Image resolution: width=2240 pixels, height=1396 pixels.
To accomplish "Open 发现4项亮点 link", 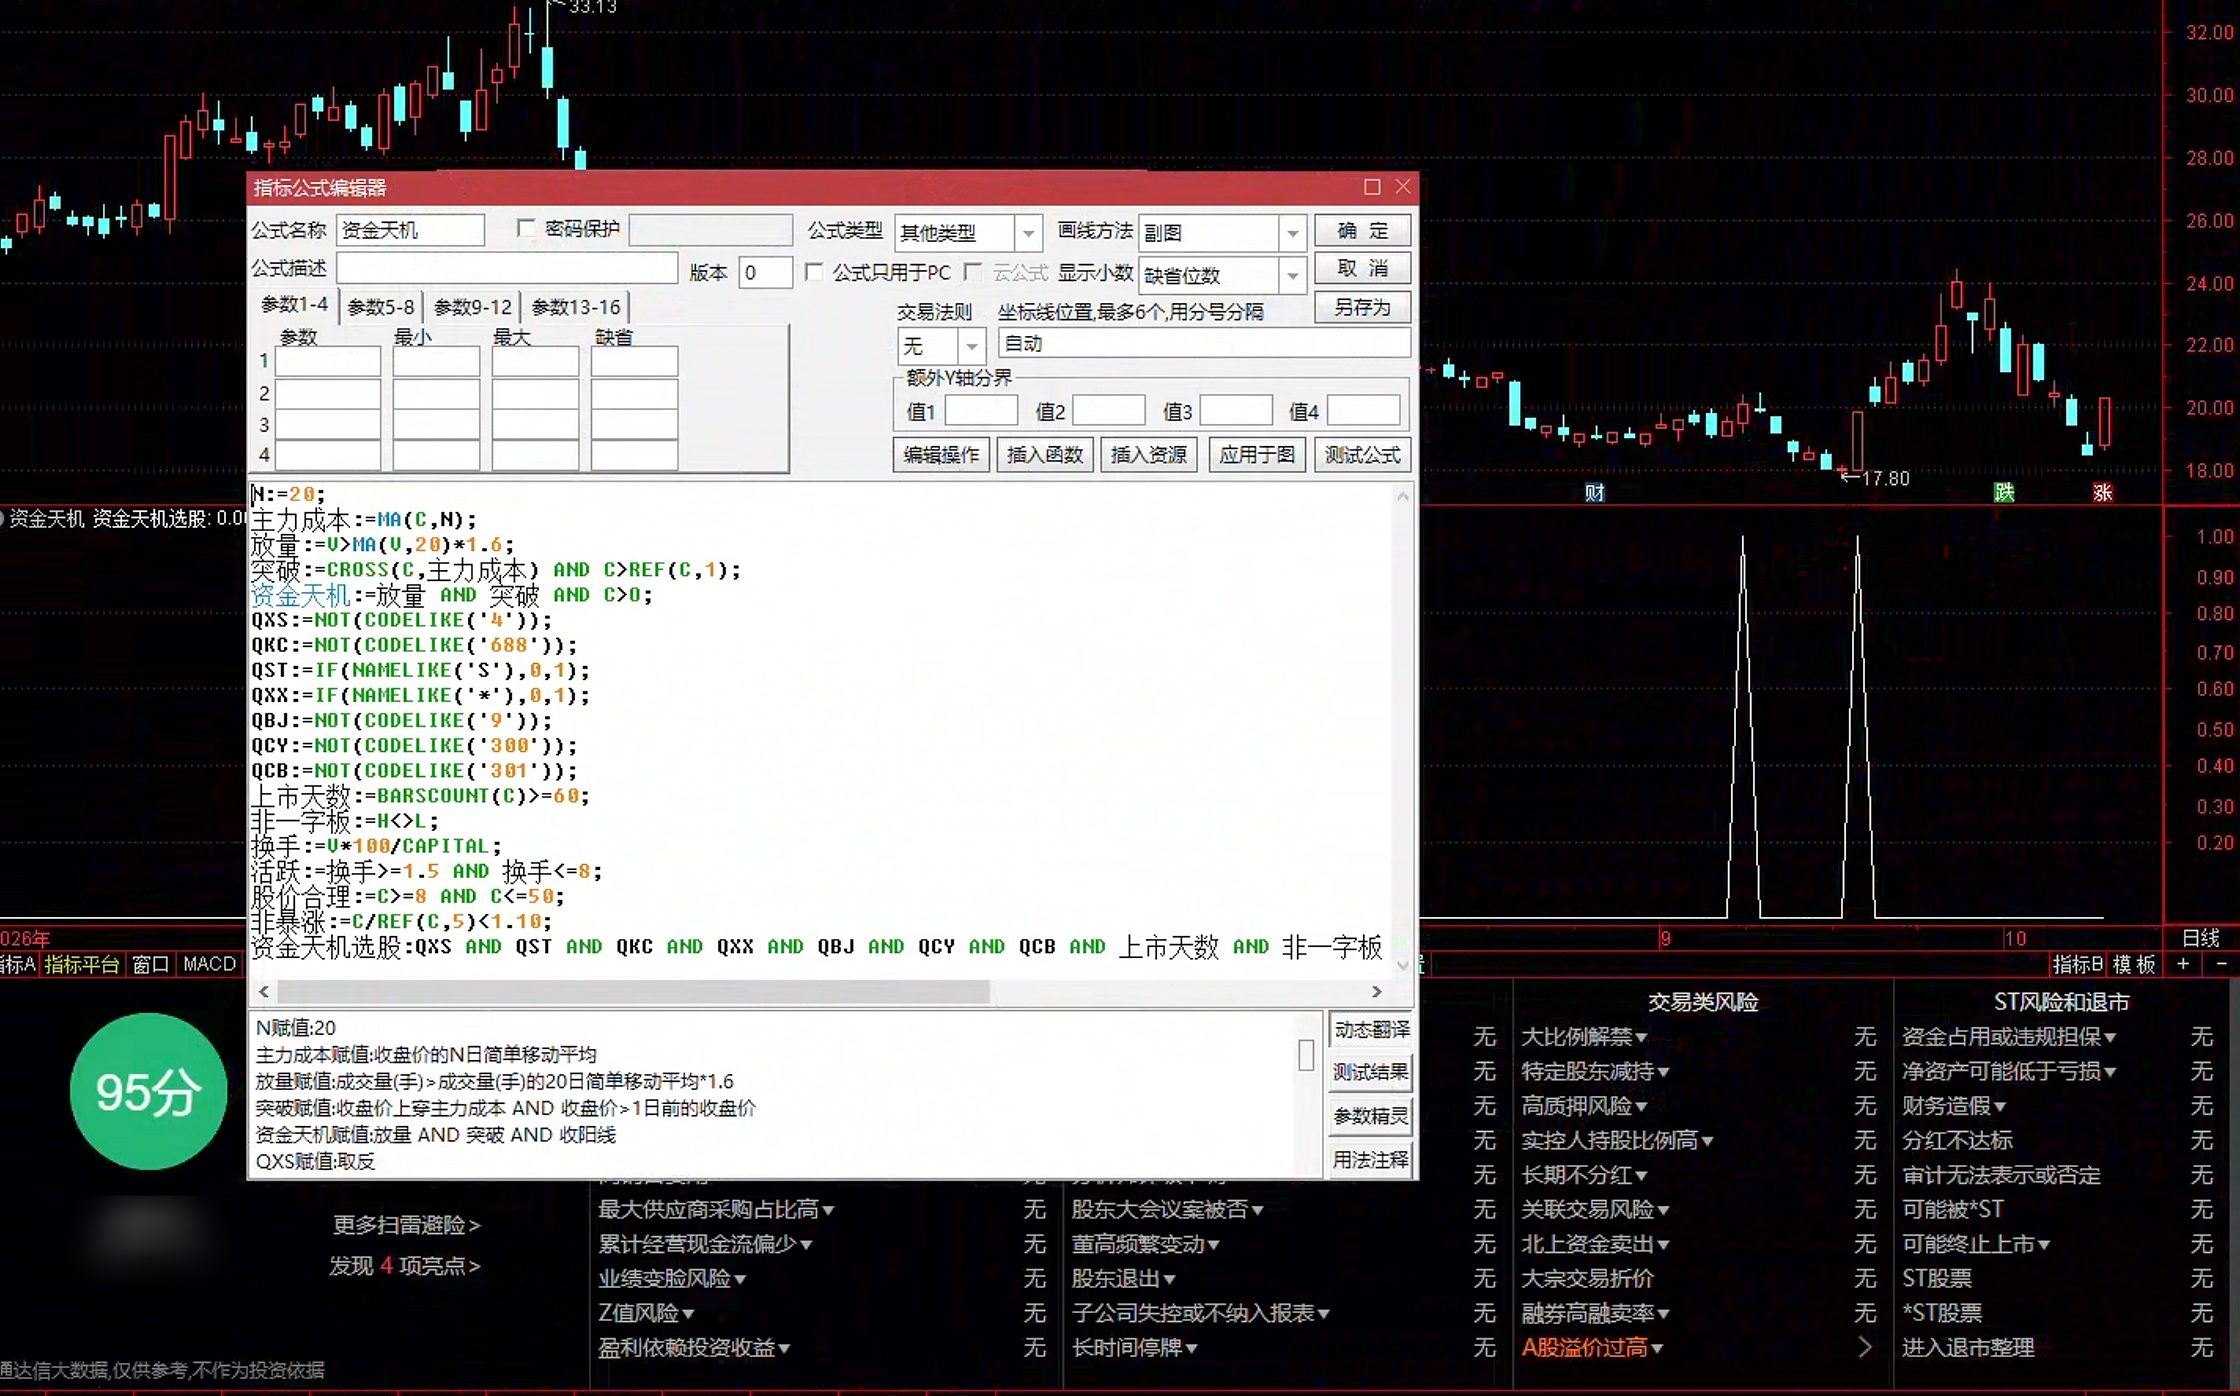I will tap(405, 1266).
